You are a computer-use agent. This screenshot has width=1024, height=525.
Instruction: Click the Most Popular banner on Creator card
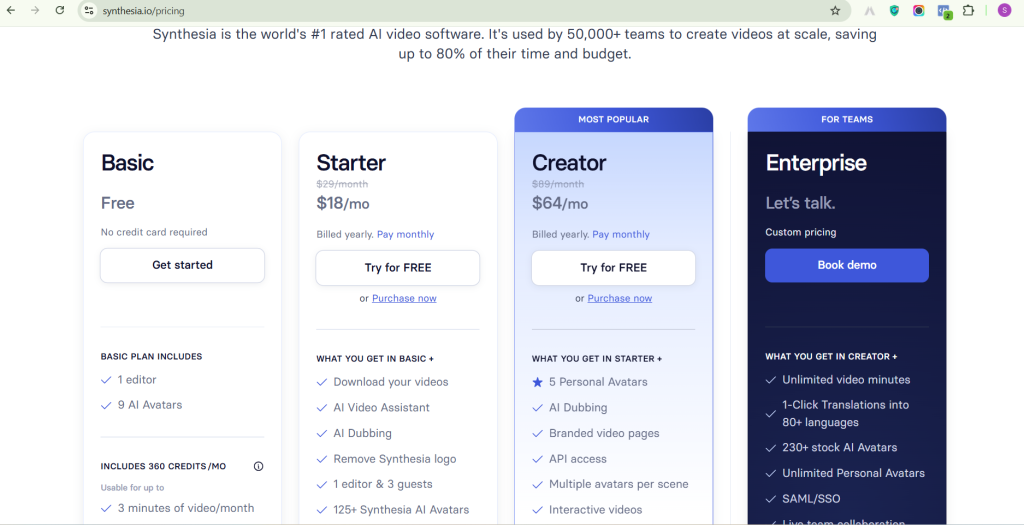[613, 119]
